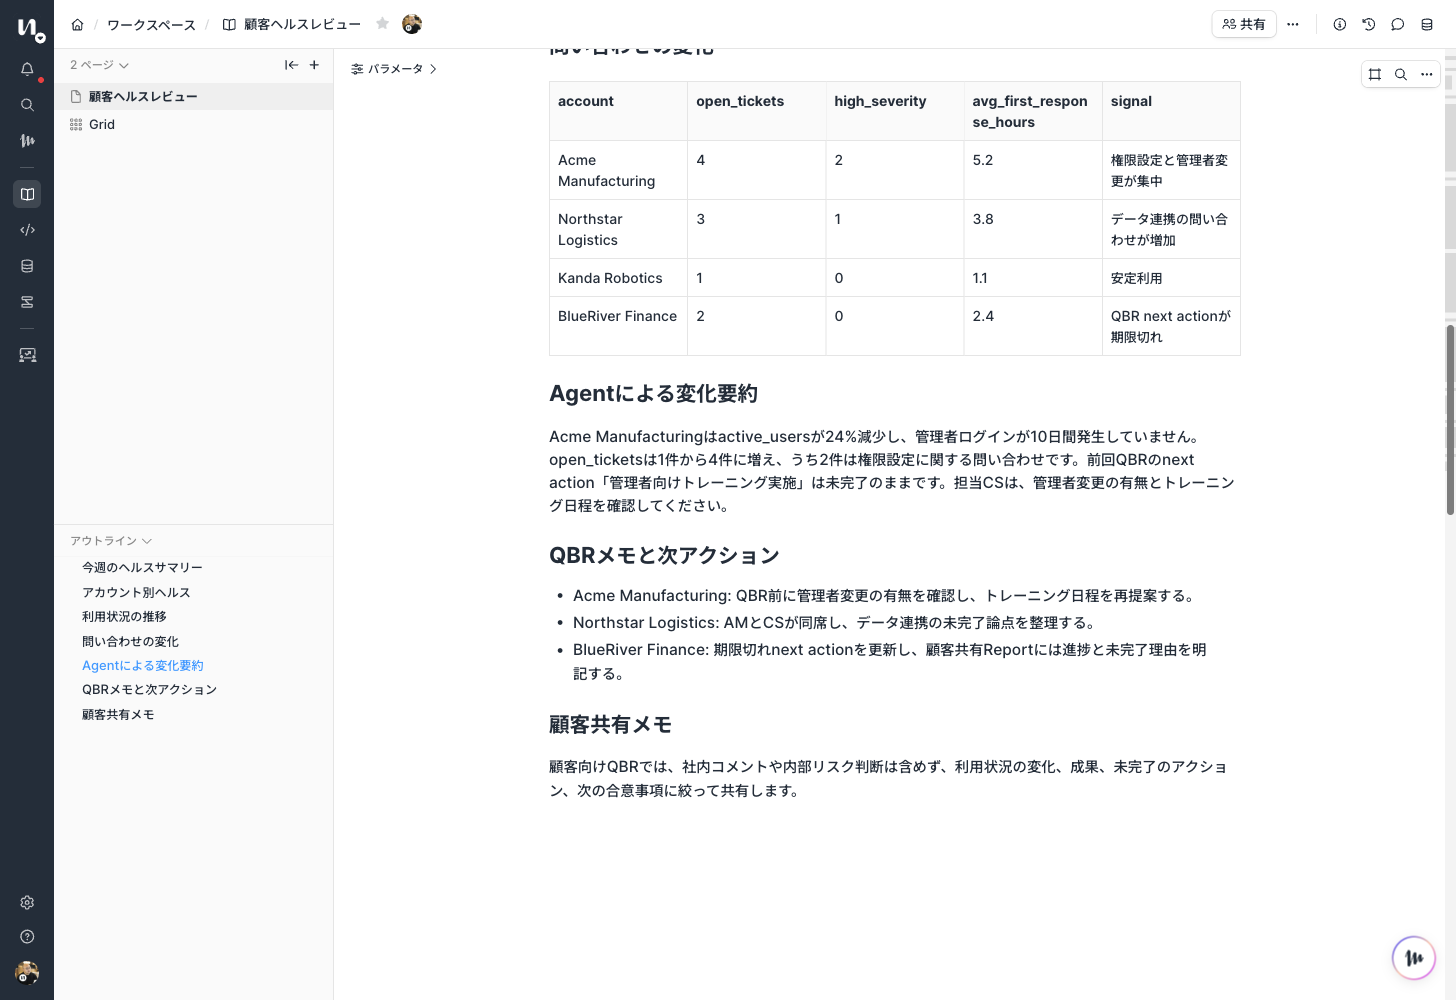Viewport: 1456px width, 1000px height.
Task: Select the 顧客ヘルスレビュー page
Action: click(194, 97)
